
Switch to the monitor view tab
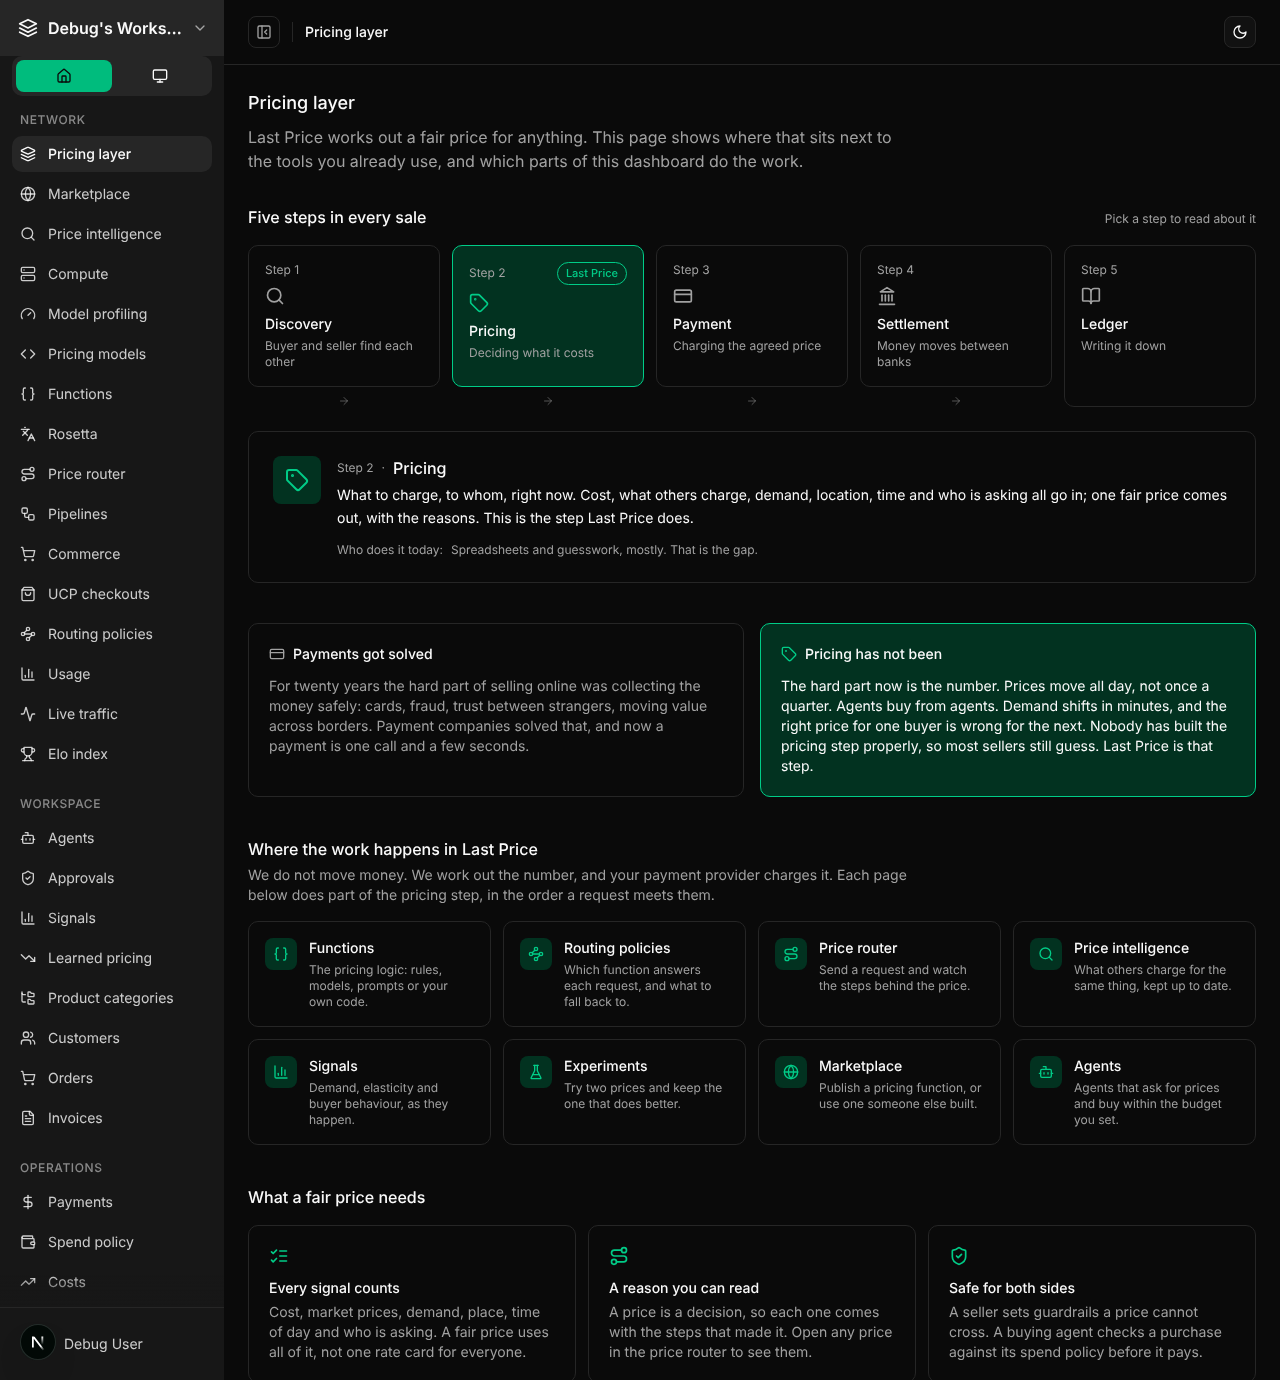pos(160,76)
